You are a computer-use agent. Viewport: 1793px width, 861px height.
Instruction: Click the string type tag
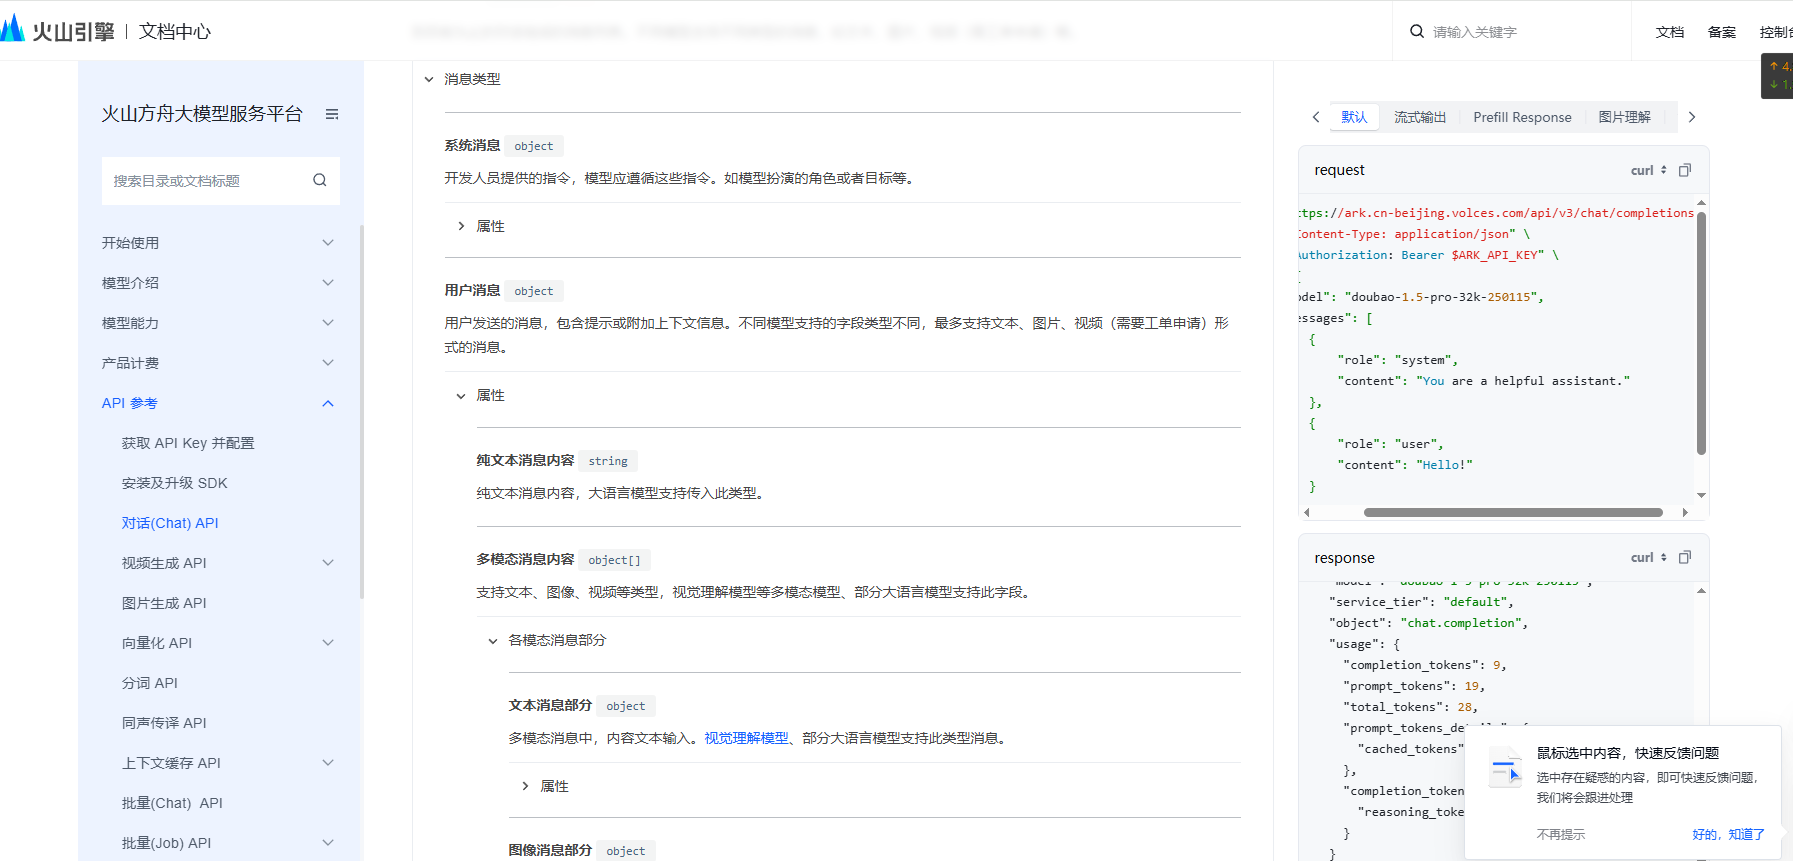tap(608, 461)
